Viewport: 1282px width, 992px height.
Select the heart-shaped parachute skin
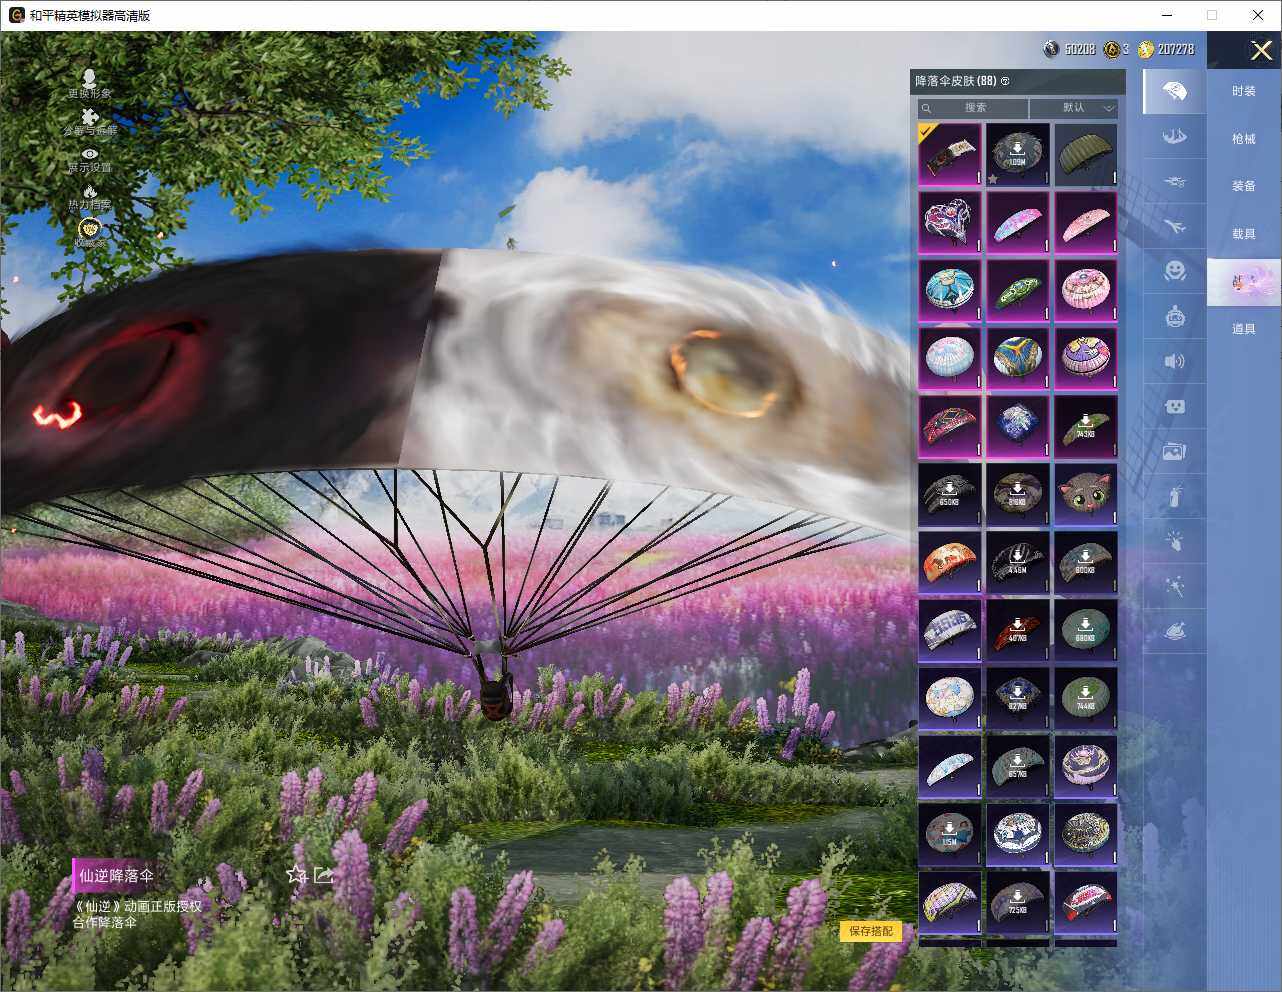pyautogui.click(x=949, y=222)
